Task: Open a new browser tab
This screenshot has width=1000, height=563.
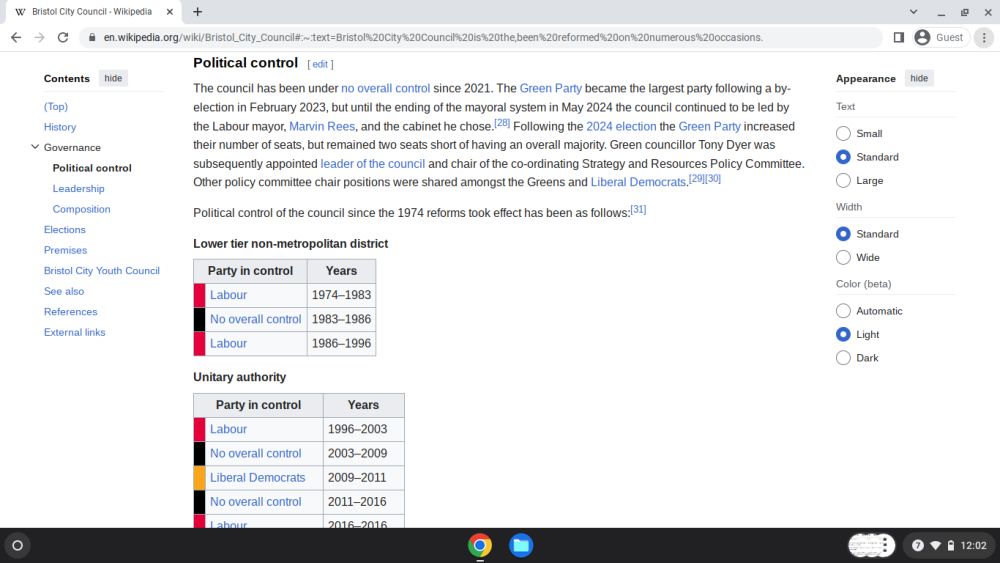Action: pos(198,11)
